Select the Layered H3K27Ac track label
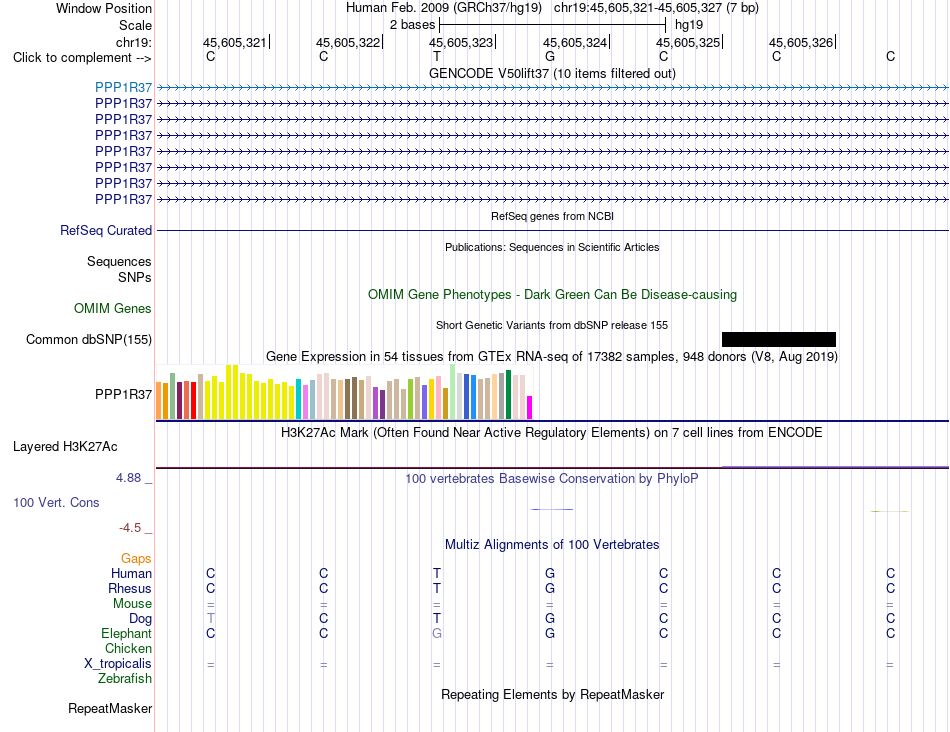 (65, 447)
